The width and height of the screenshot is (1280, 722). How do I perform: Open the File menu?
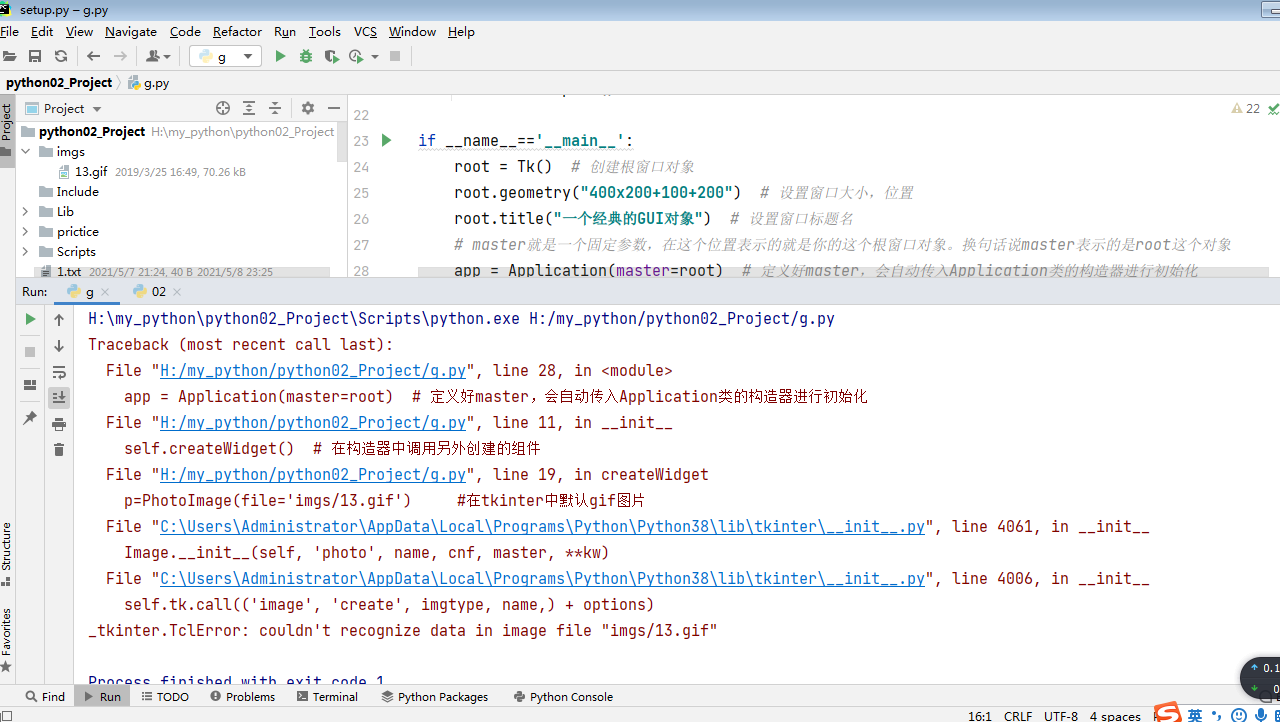(x=9, y=32)
